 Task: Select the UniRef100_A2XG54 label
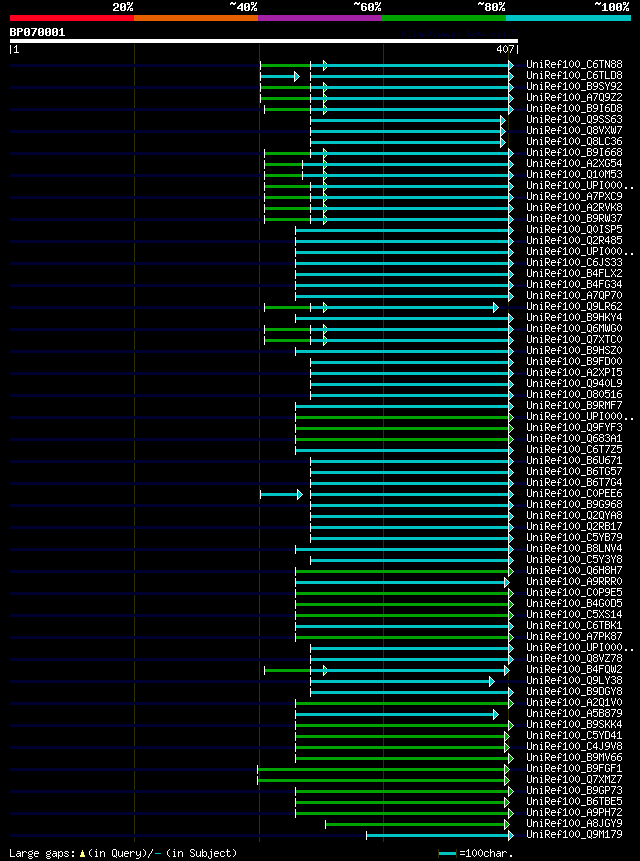coord(574,163)
